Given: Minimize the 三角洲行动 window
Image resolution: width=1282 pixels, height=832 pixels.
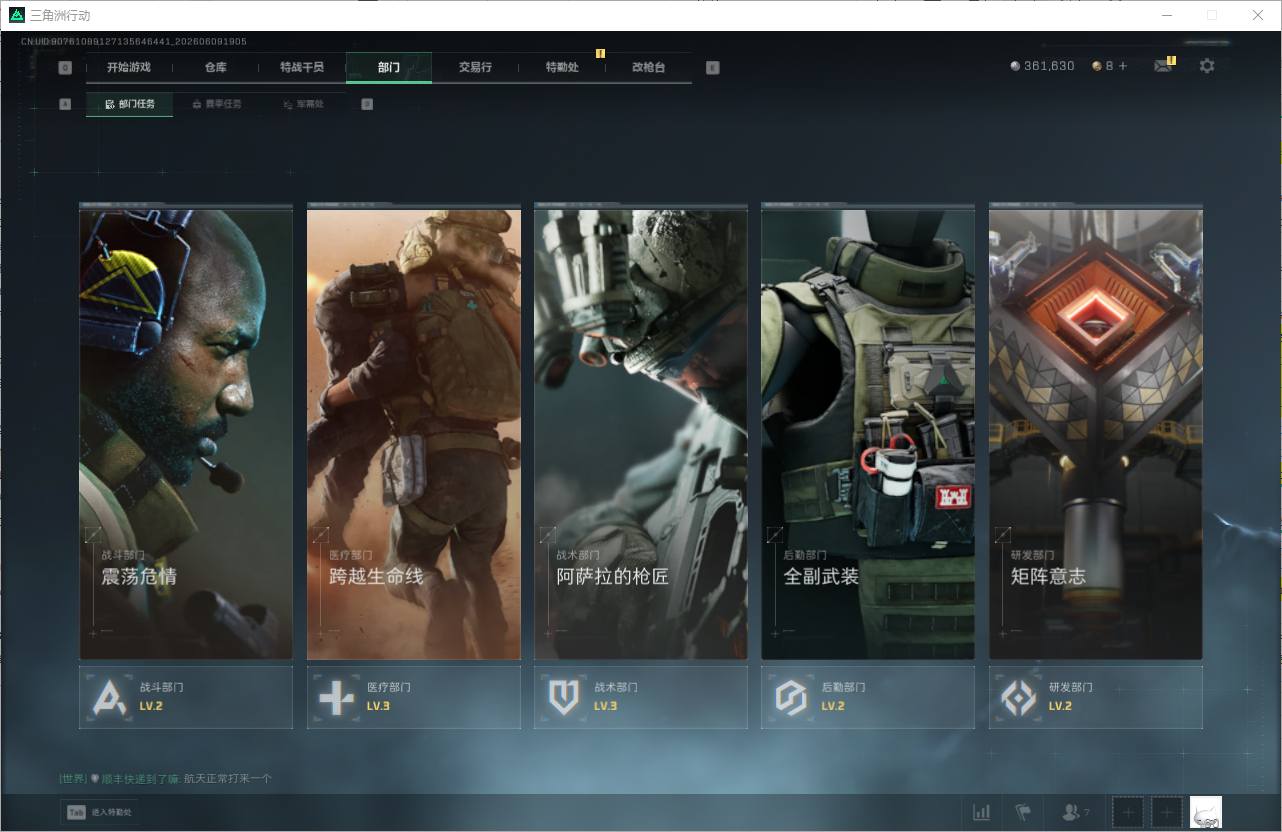Looking at the screenshot, I should click(x=1168, y=15).
